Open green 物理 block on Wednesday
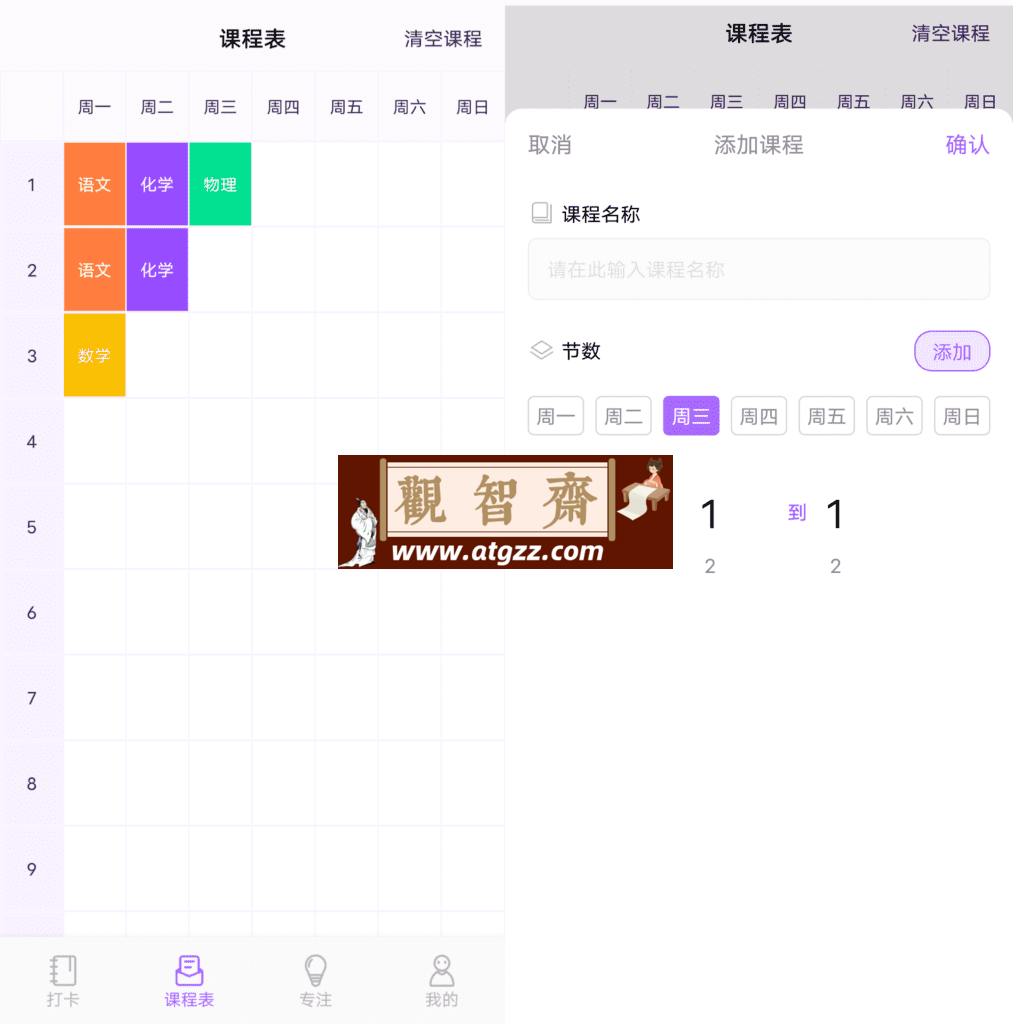Viewport: 1013px width, 1024px height. [220, 184]
